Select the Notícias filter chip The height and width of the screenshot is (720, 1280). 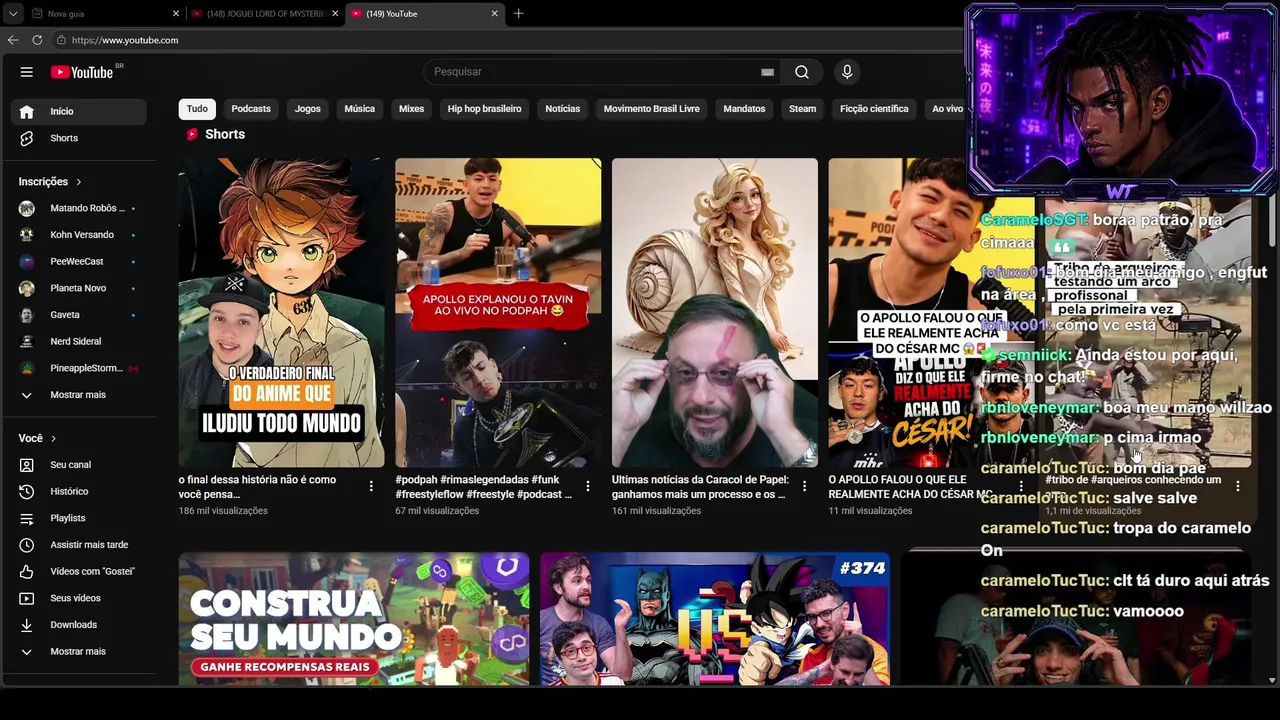pos(563,109)
